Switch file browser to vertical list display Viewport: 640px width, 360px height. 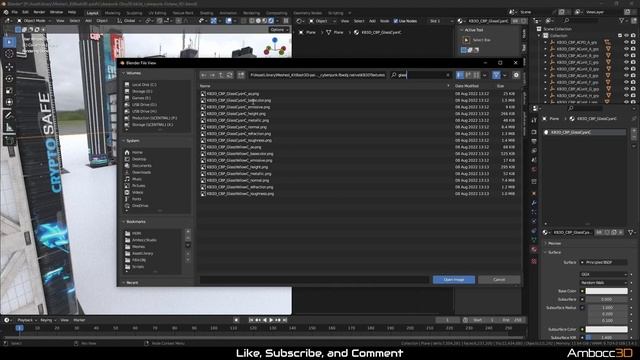pyautogui.click(x=460, y=75)
